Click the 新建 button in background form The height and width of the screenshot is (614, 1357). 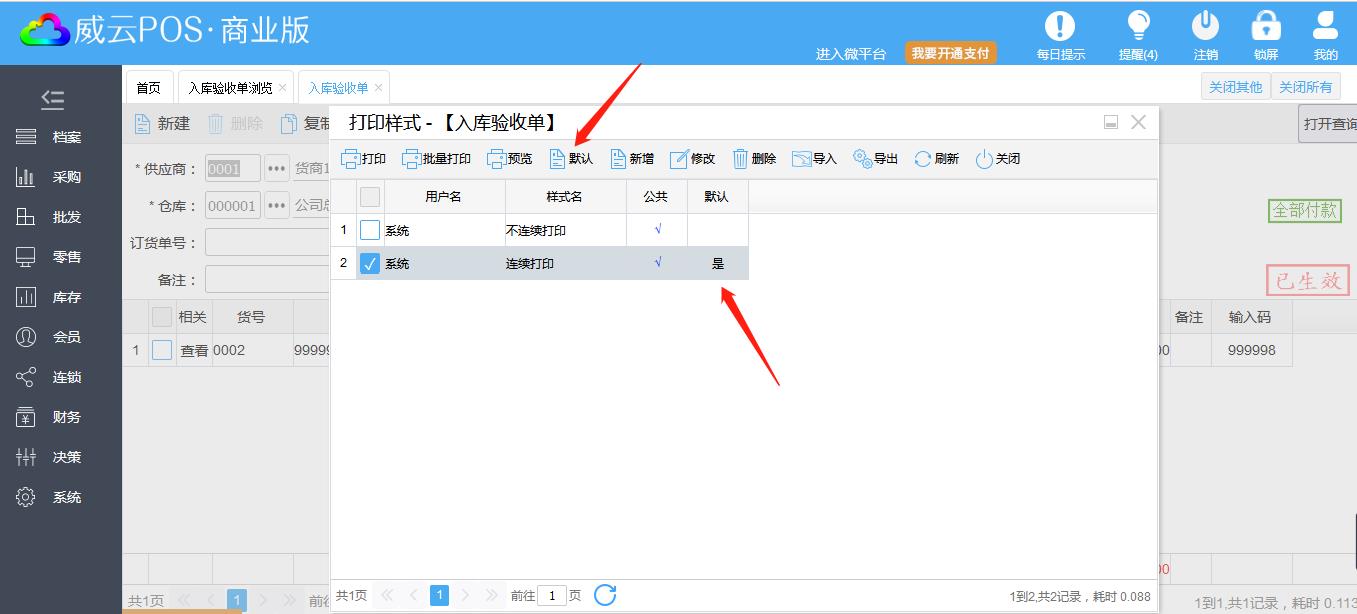(162, 123)
